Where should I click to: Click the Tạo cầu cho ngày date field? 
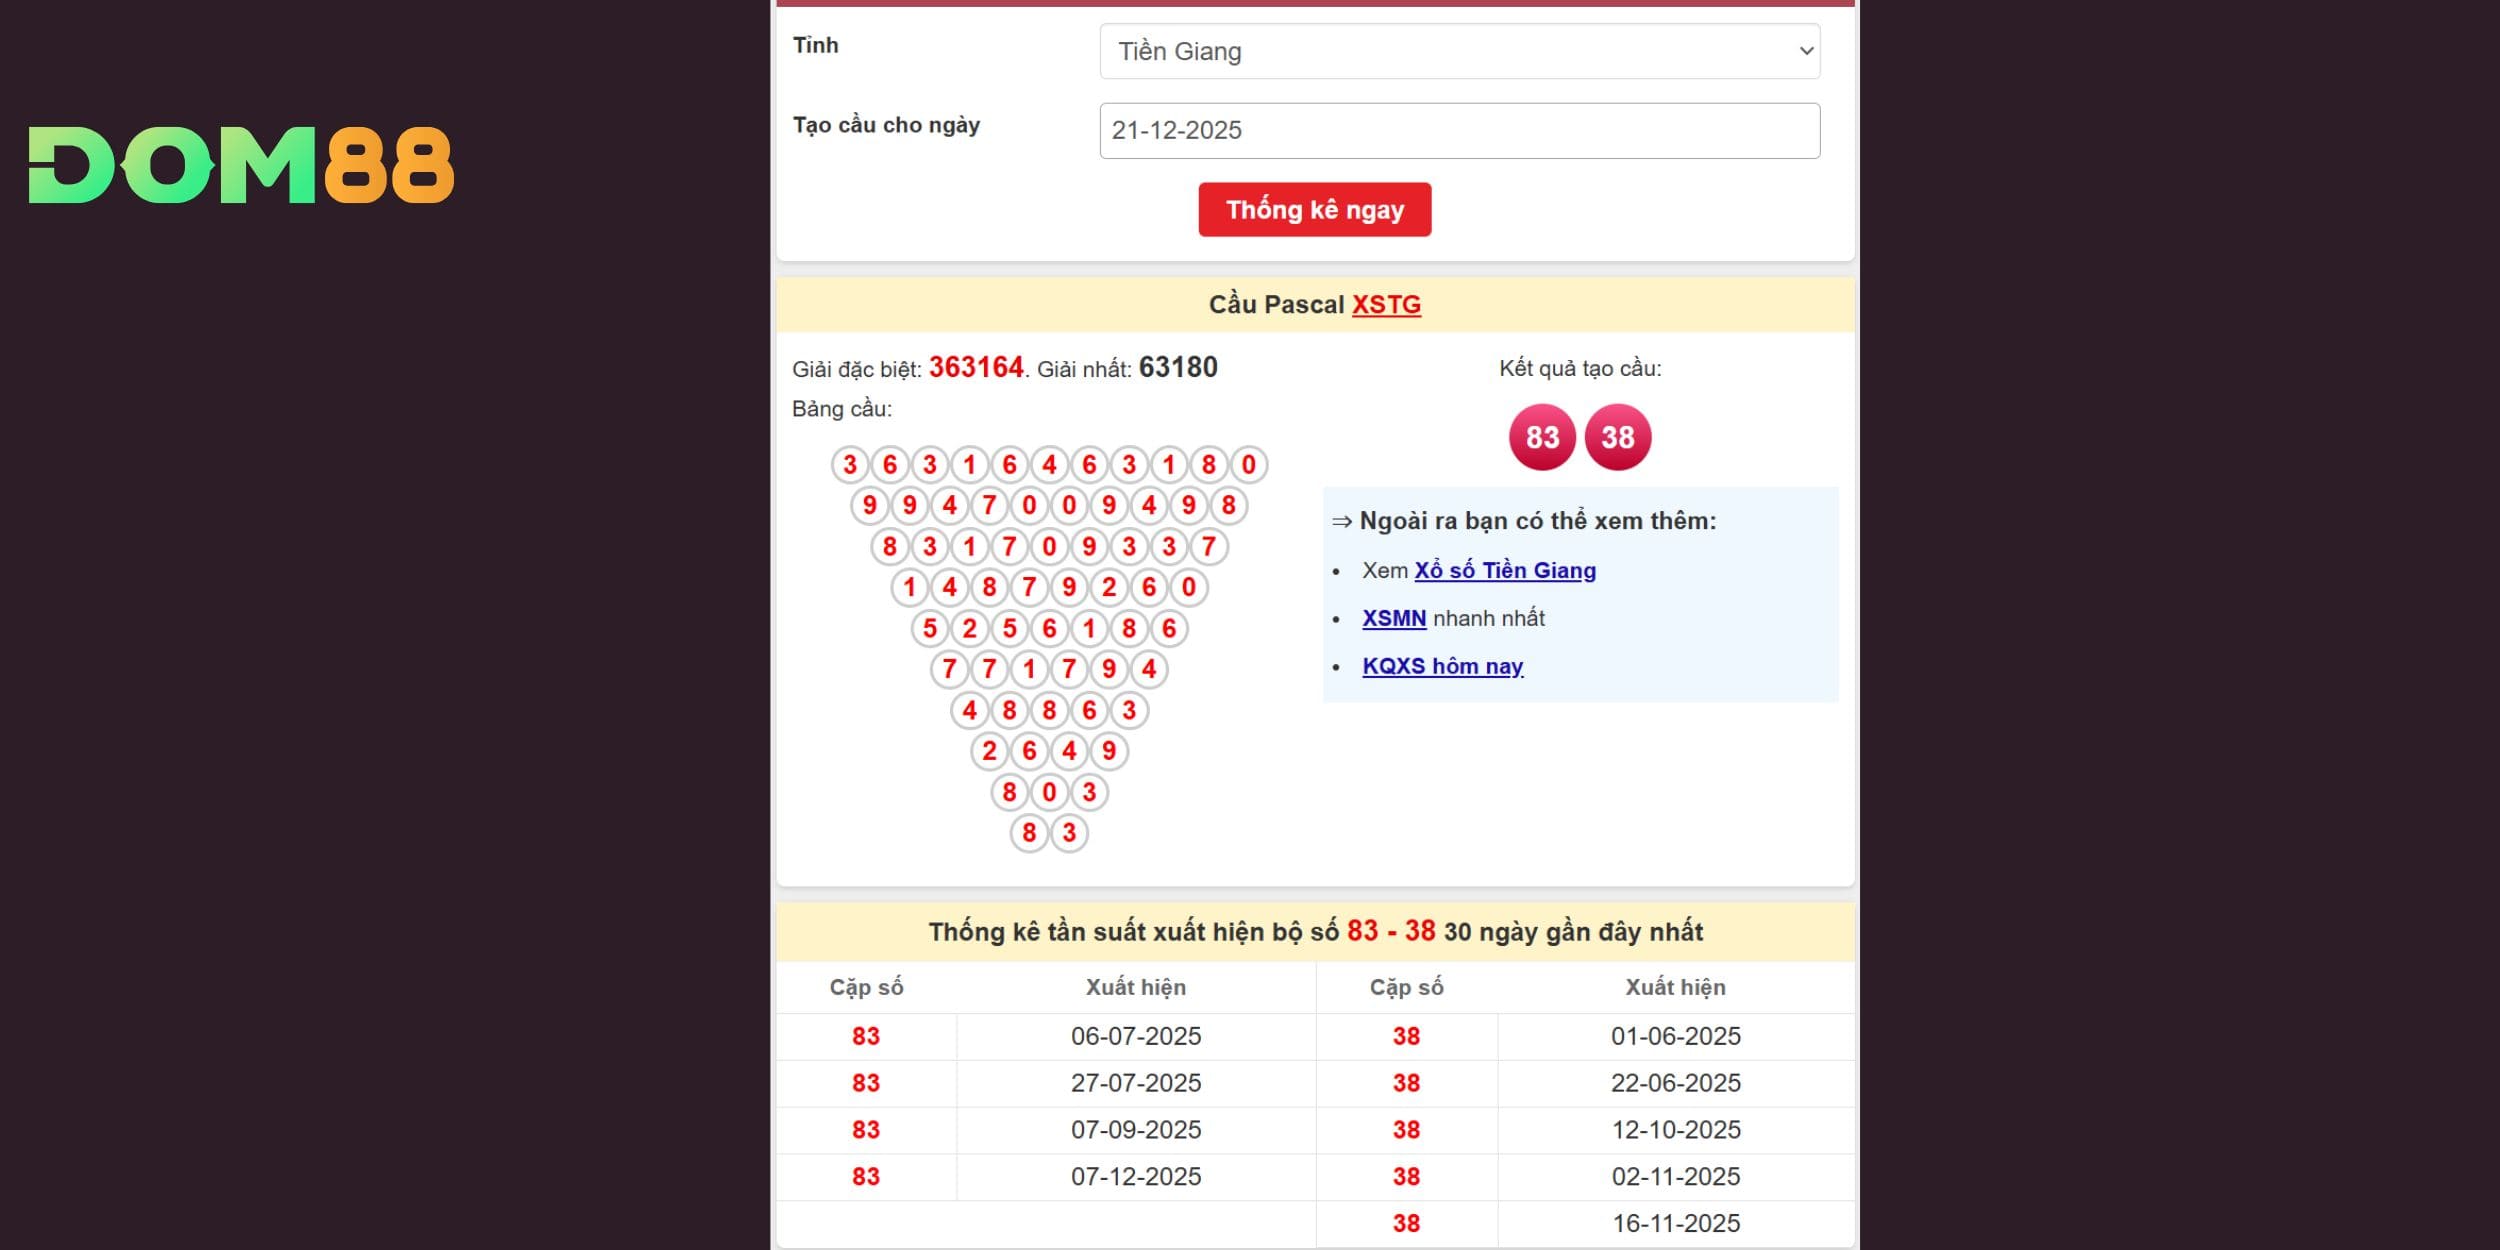[1459, 131]
